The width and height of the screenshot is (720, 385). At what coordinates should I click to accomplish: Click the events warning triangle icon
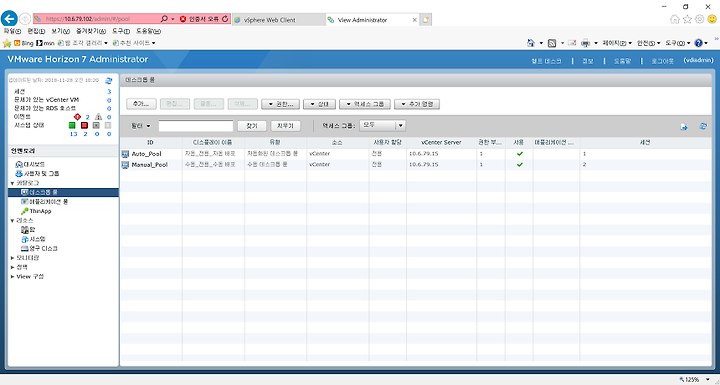(x=98, y=117)
